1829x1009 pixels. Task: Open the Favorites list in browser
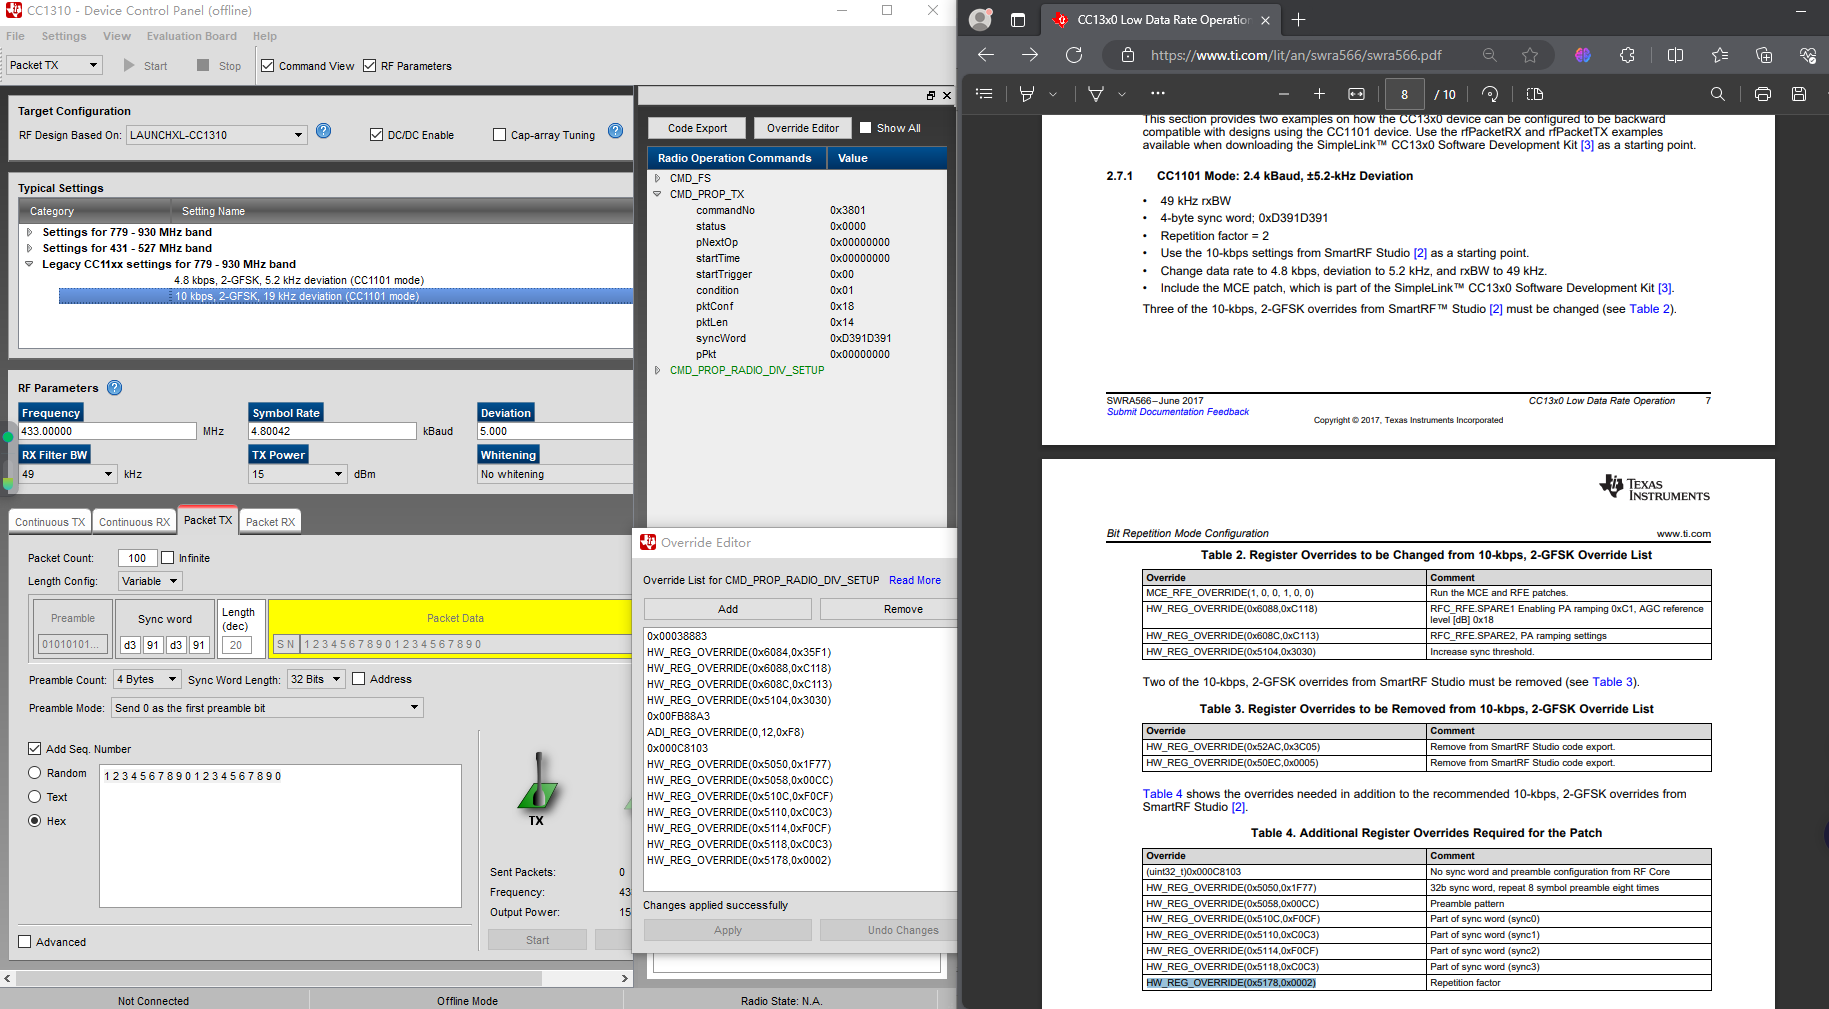click(x=1720, y=55)
